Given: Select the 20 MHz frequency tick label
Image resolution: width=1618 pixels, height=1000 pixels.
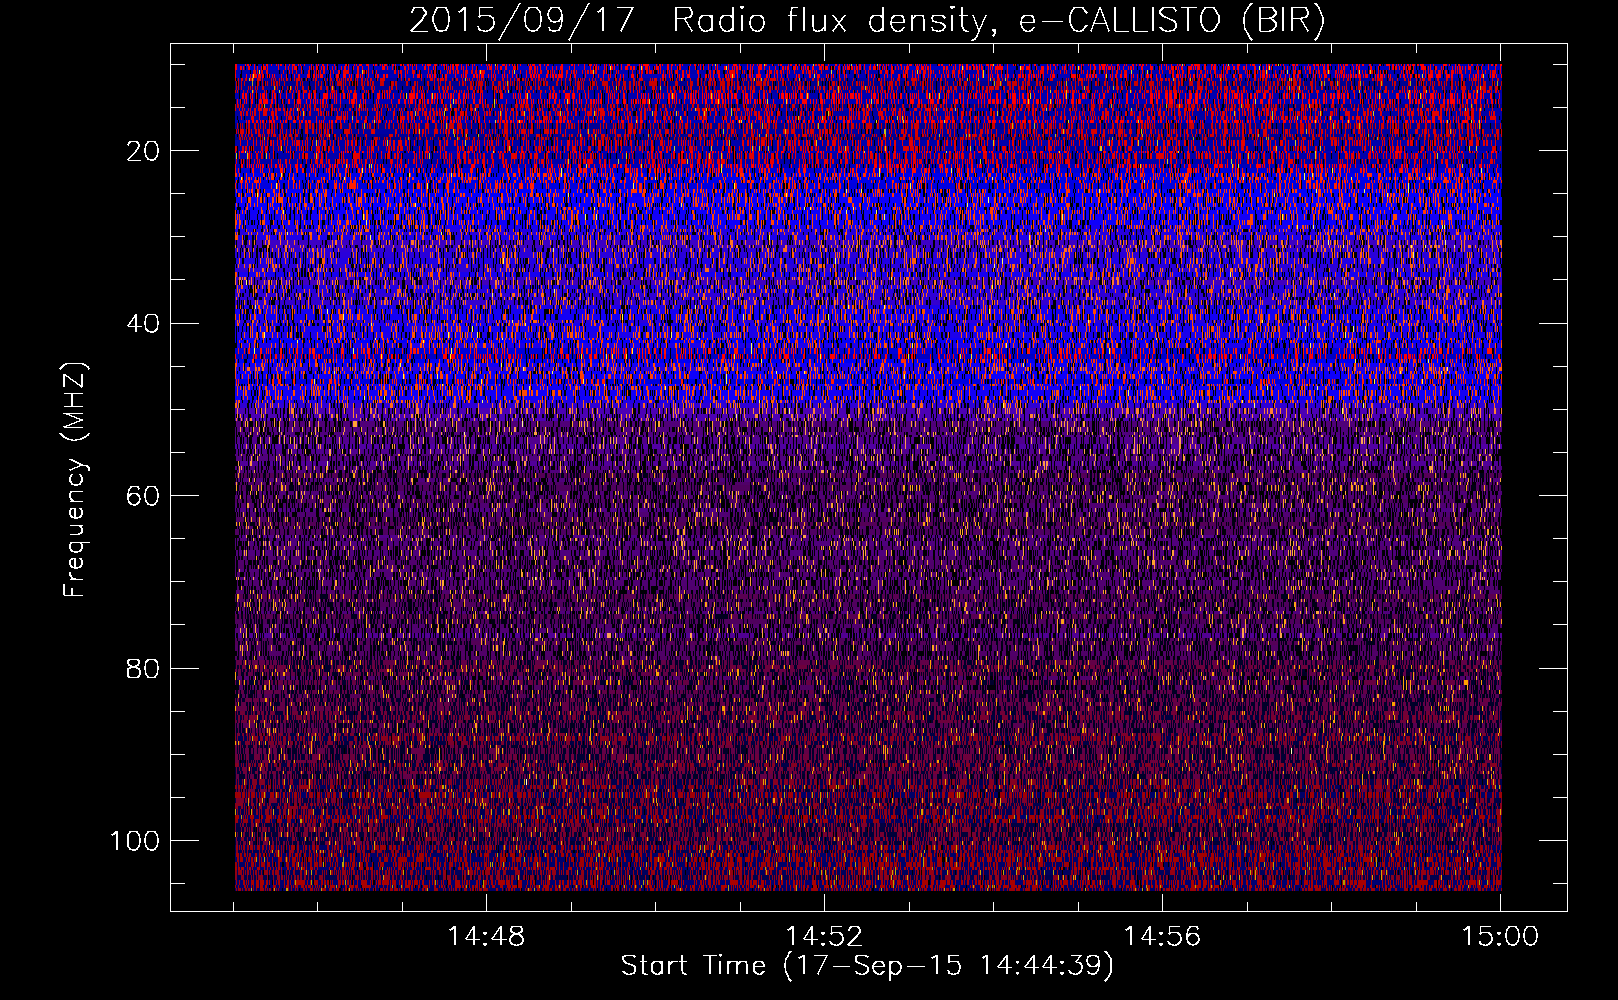Looking at the screenshot, I should pos(144,151).
